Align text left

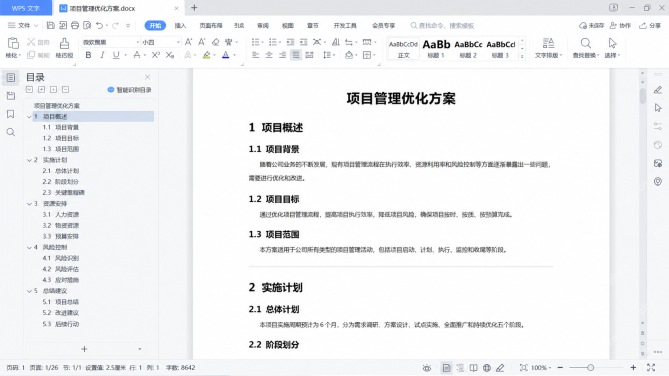coord(256,55)
